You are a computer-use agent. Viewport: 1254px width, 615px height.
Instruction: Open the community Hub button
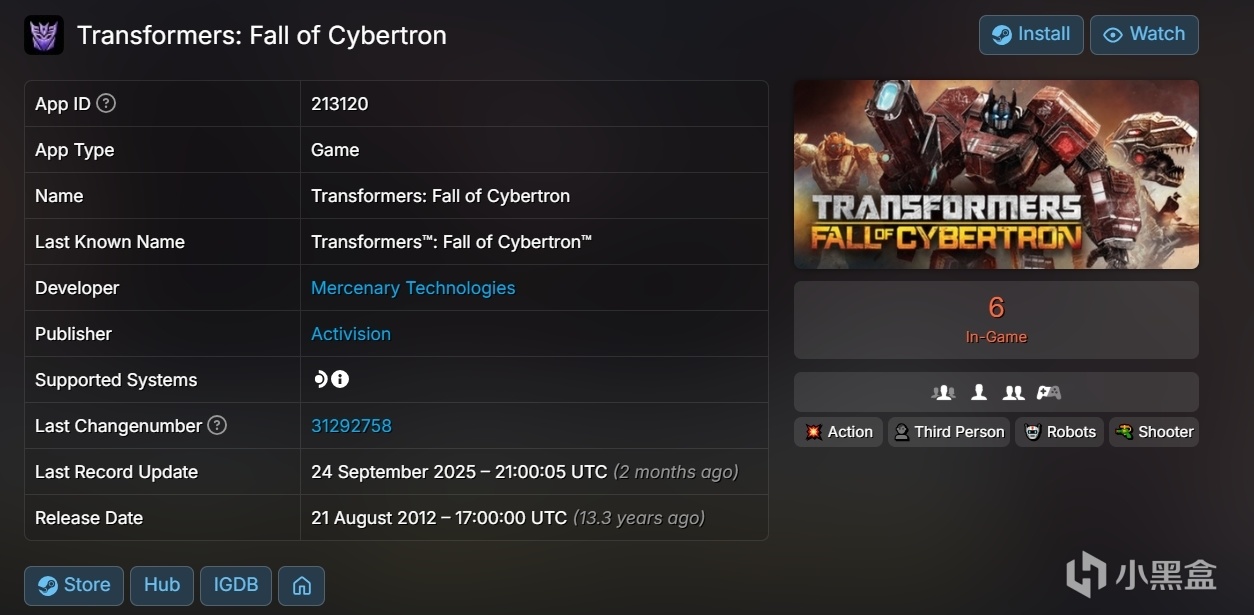(x=162, y=586)
